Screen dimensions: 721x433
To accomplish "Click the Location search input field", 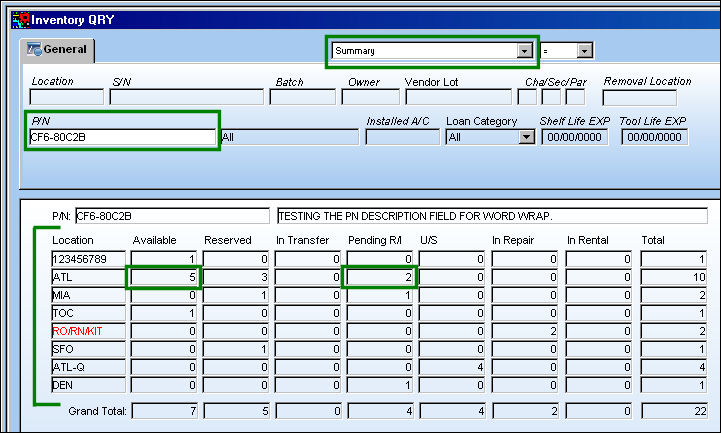I will coord(67,97).
